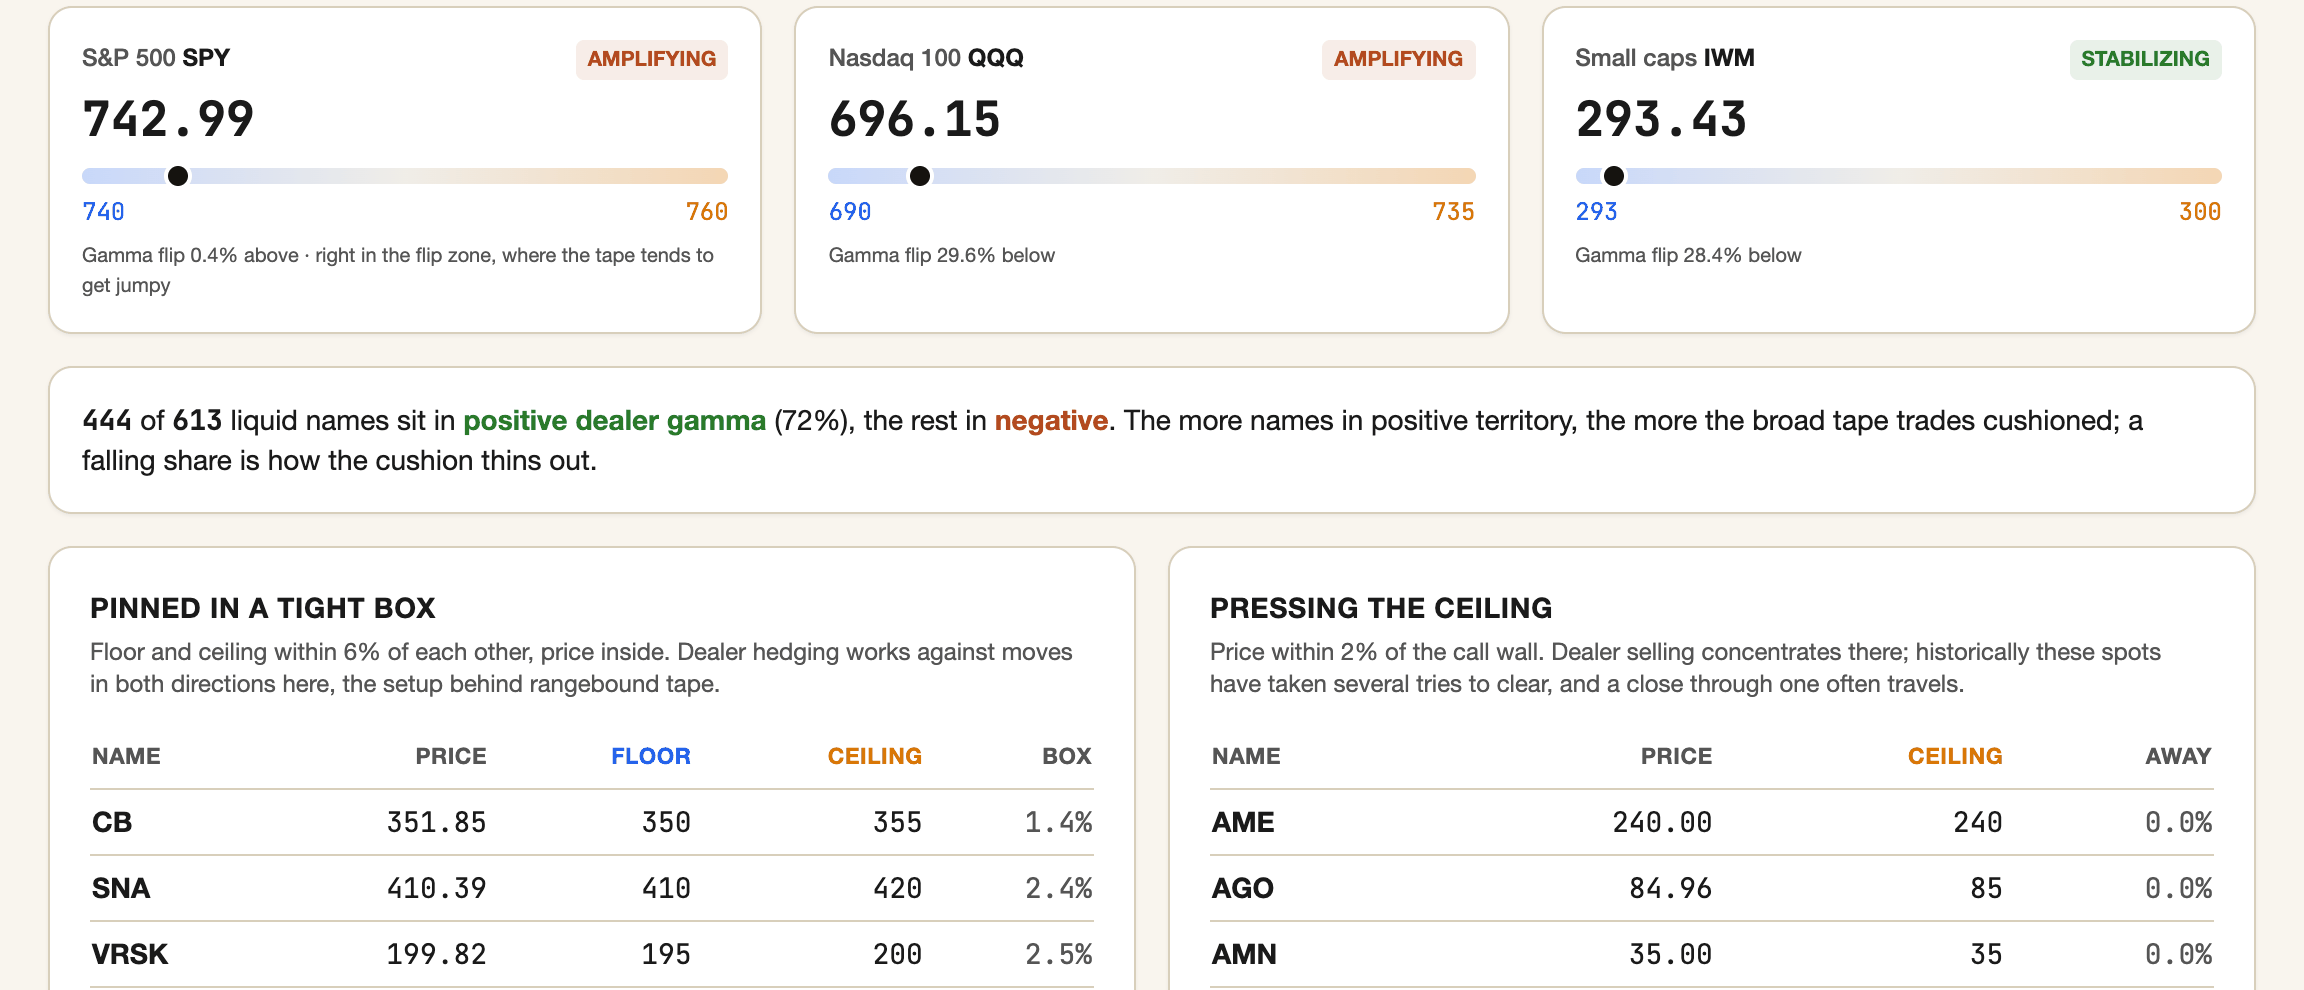2304x990 pixels.
Task: Click NAME header in pinned table
Action: coord(126,756)
